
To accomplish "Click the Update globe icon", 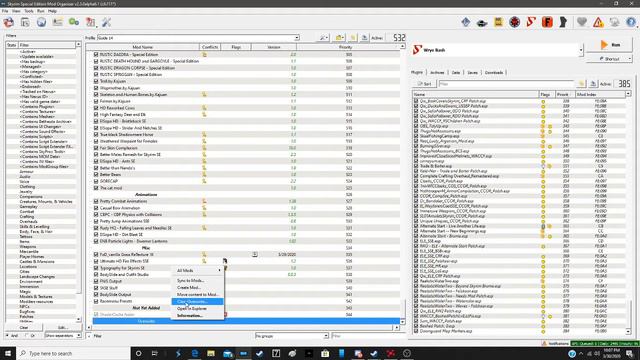I will [x=614, y=22].
